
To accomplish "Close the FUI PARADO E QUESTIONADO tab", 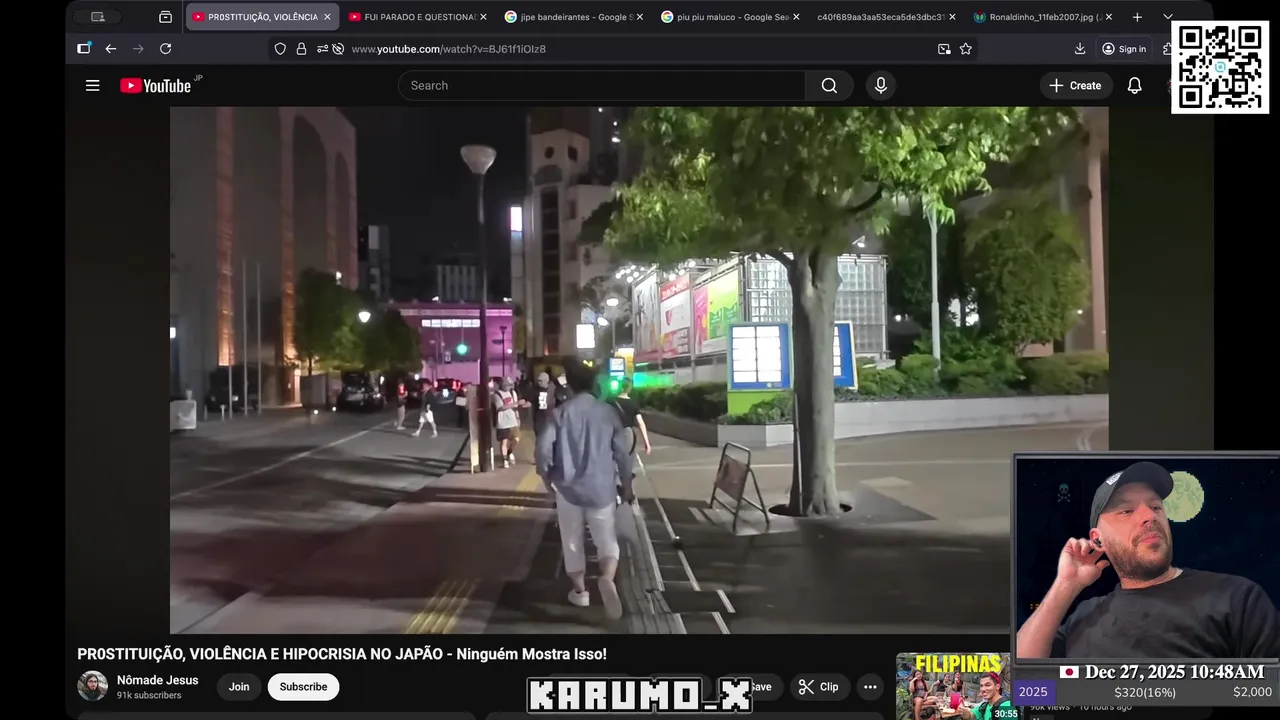I will pos(483,17).
